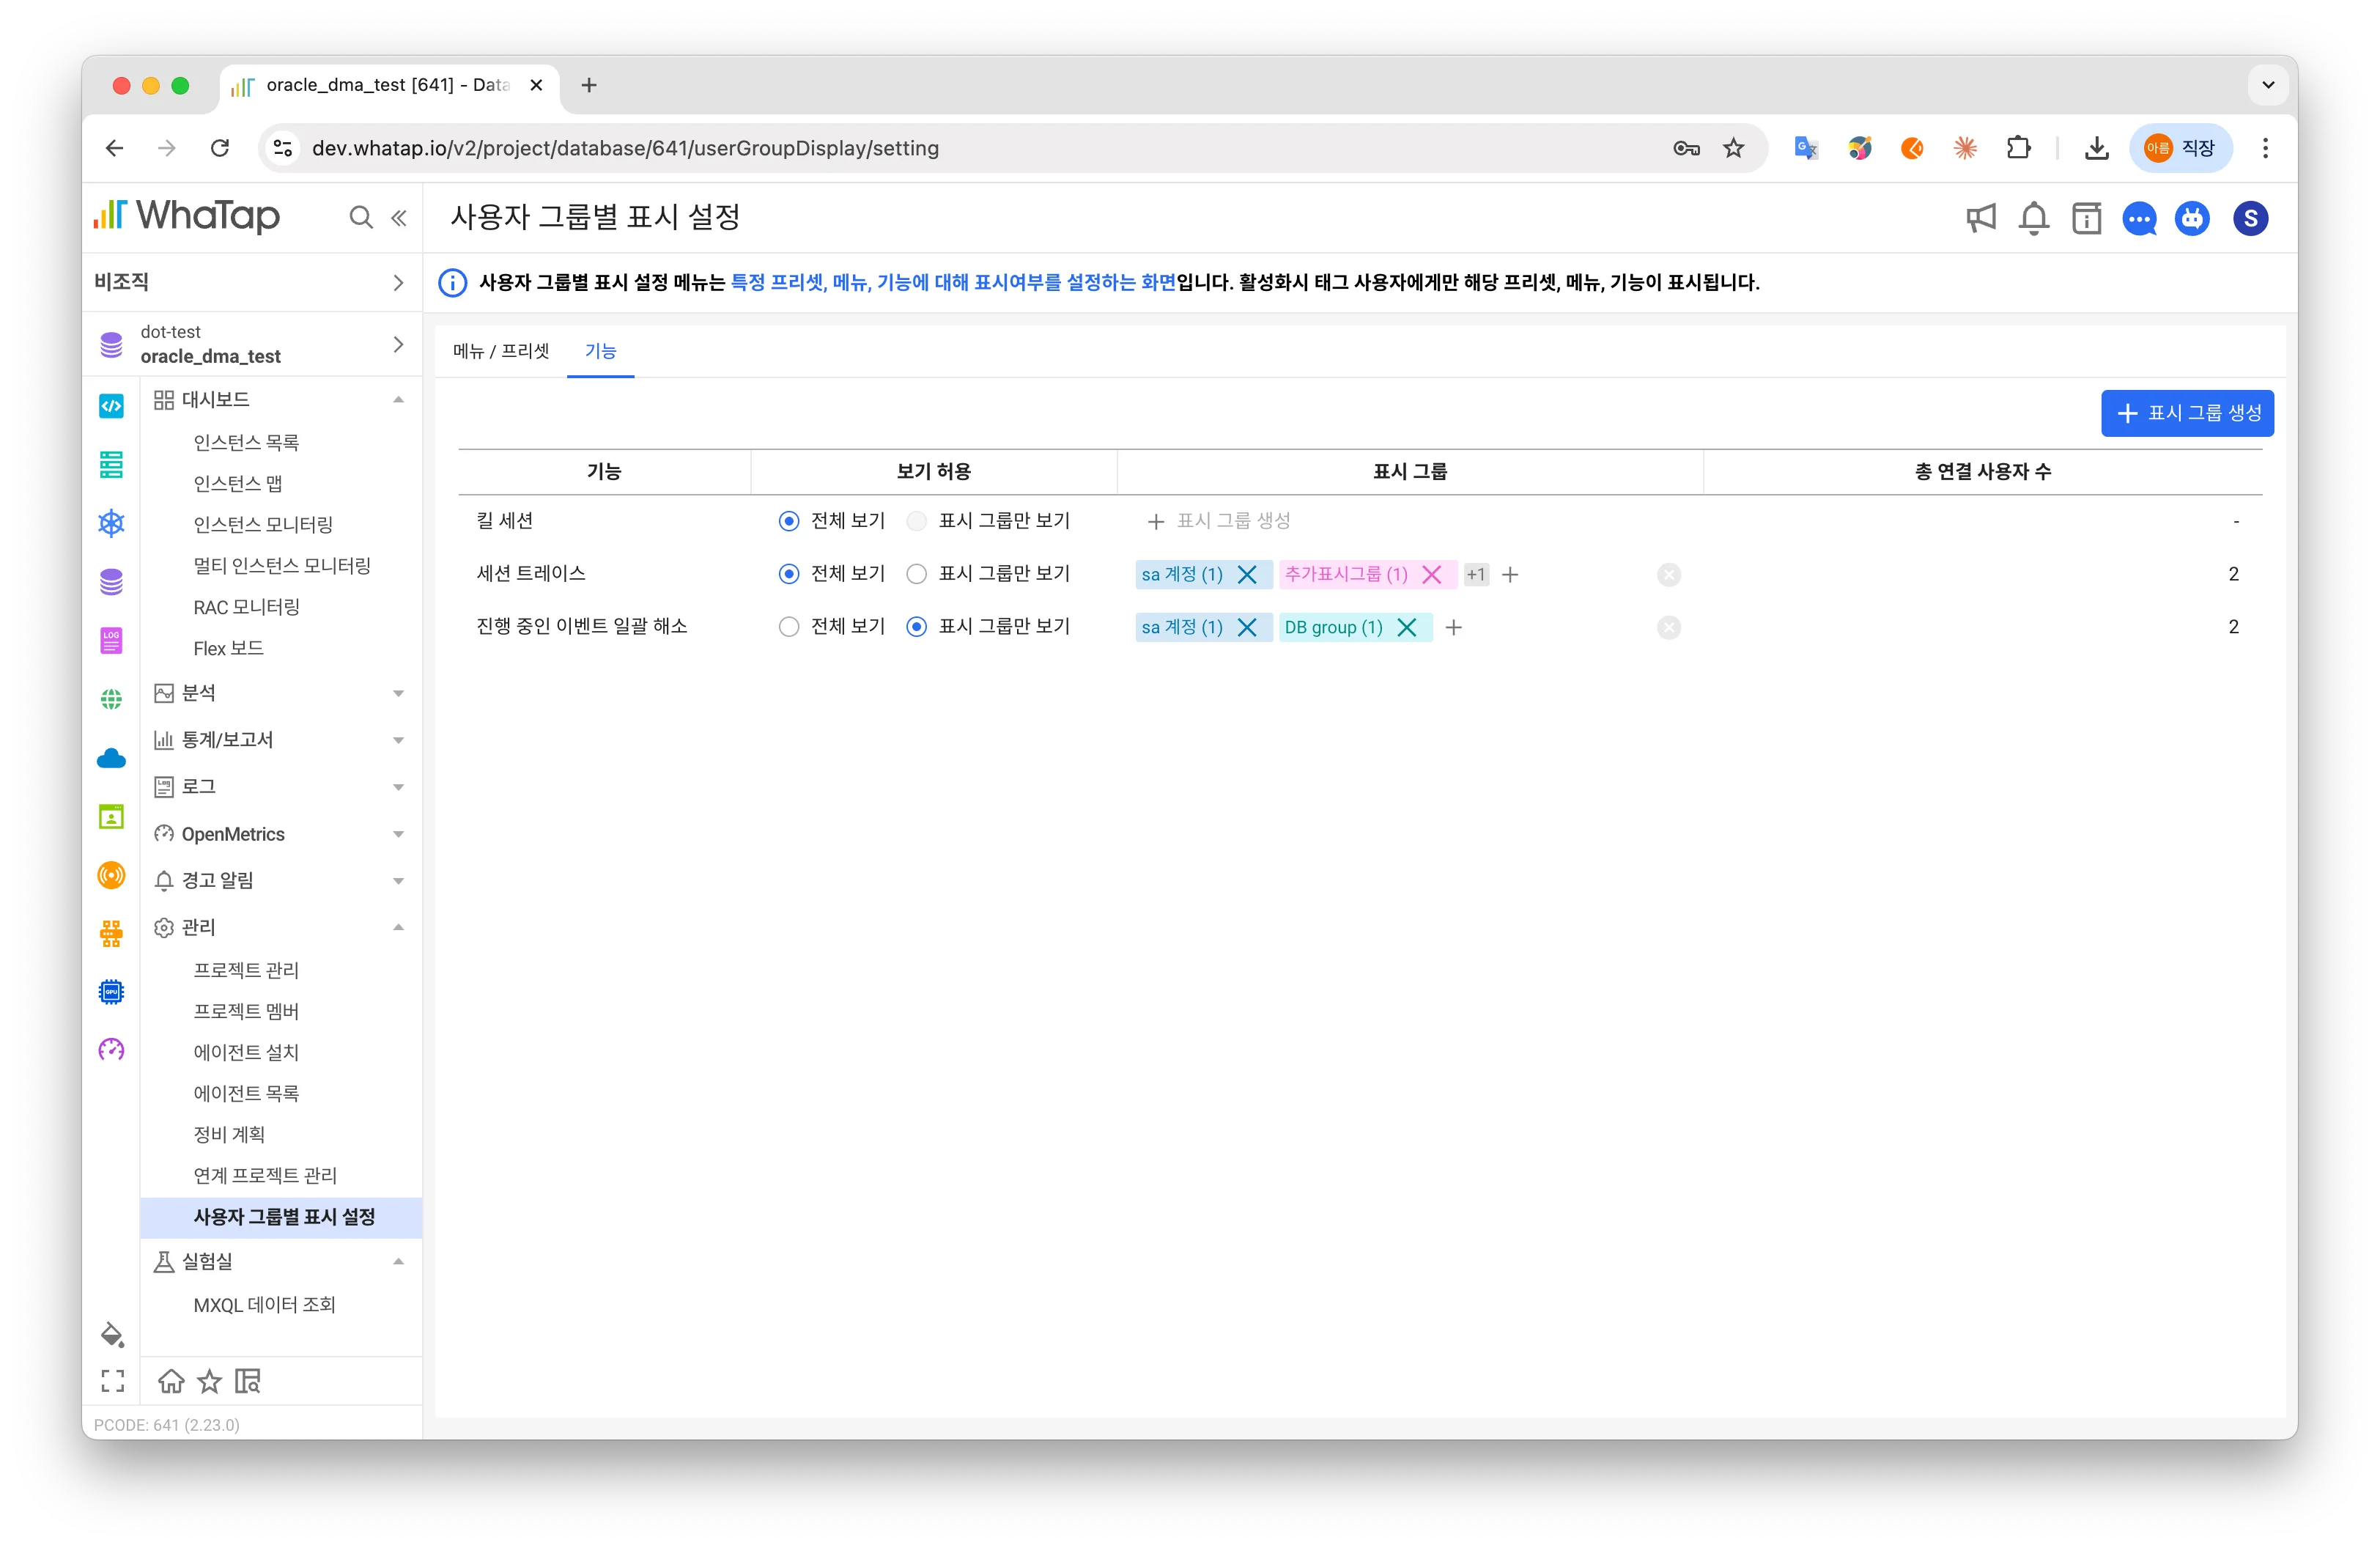2380x1548 pixels.
Task: Click the blue 표시 그룹 생성 button
Action: point(2187,413)
